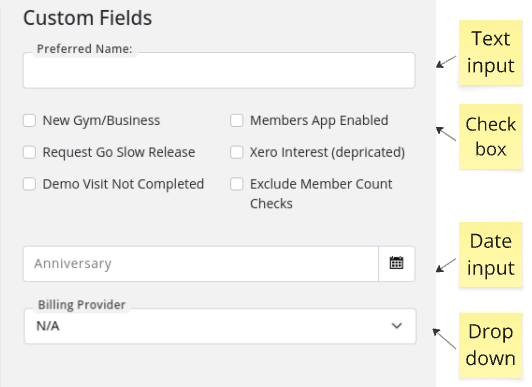Check Exclude Member Count Checks box
532x387 pixels.
[236, 184]
